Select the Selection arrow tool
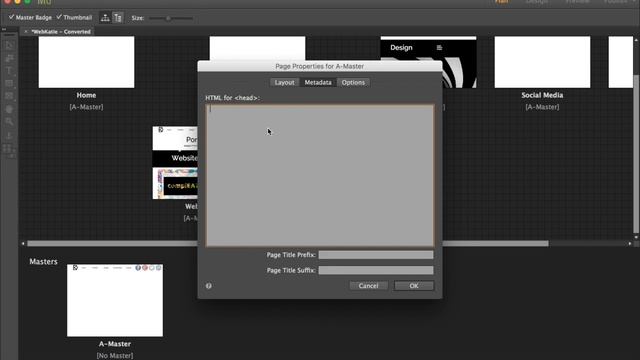 9,45
